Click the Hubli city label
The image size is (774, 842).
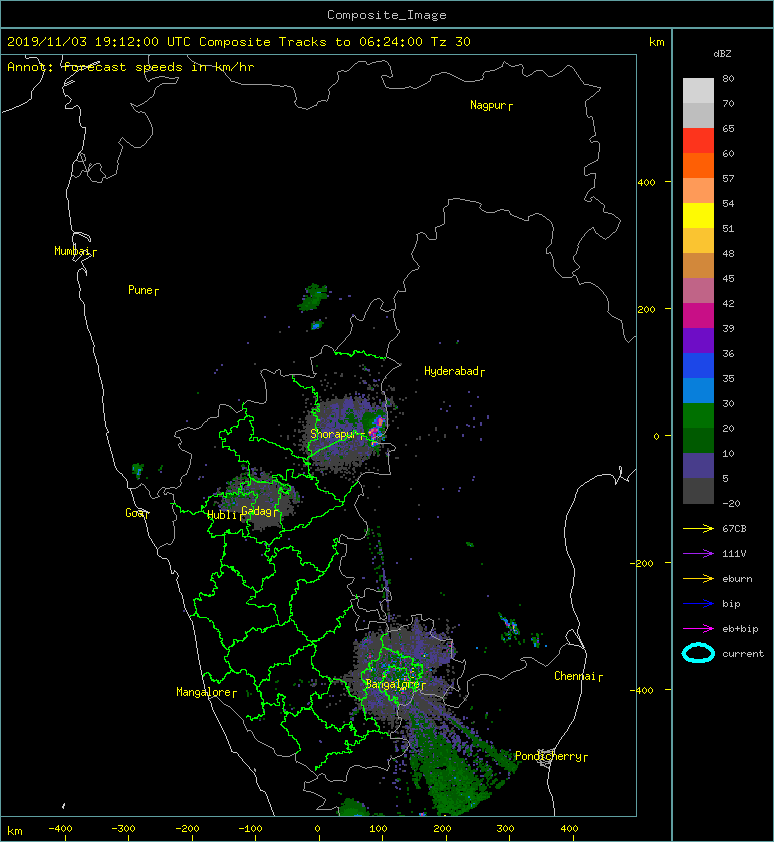point(222,515)
